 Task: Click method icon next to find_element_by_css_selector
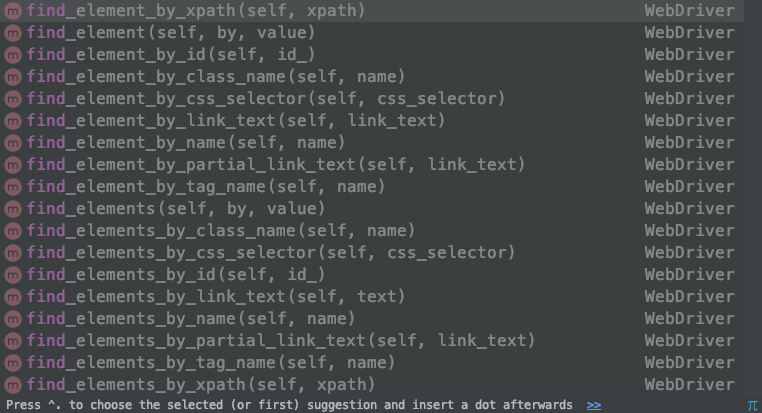coord(13,99)
